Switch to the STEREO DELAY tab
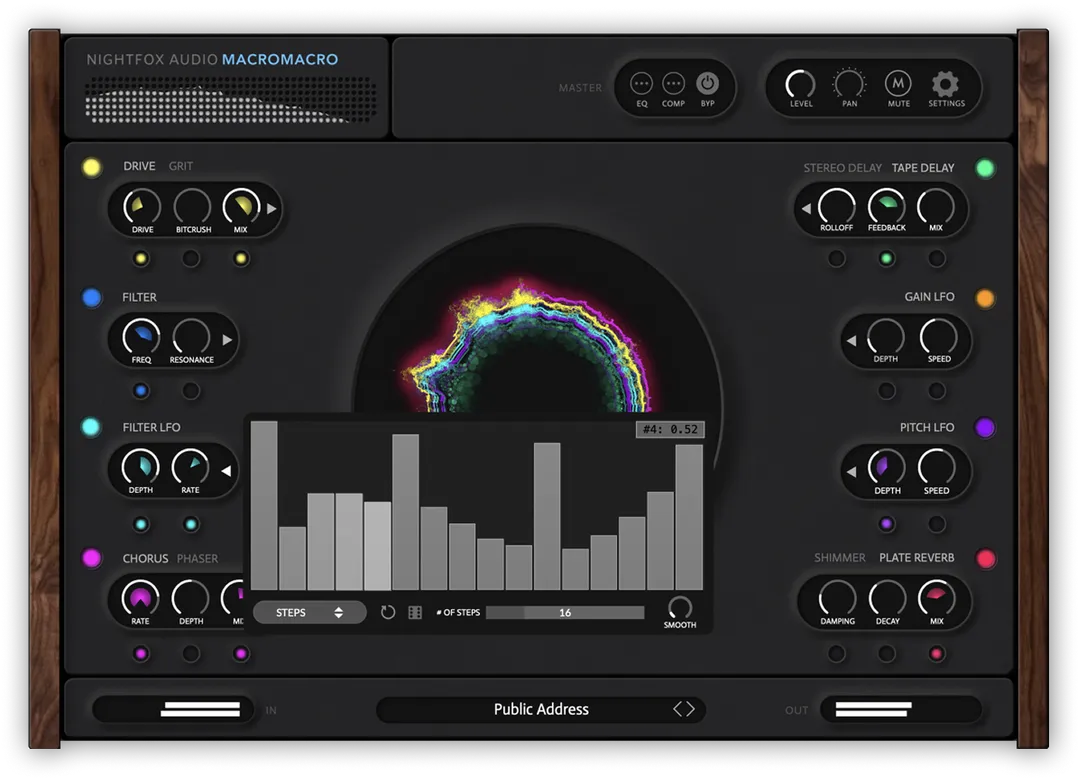This screenshot has width=1080, height=780. click(x=842, y=168)
